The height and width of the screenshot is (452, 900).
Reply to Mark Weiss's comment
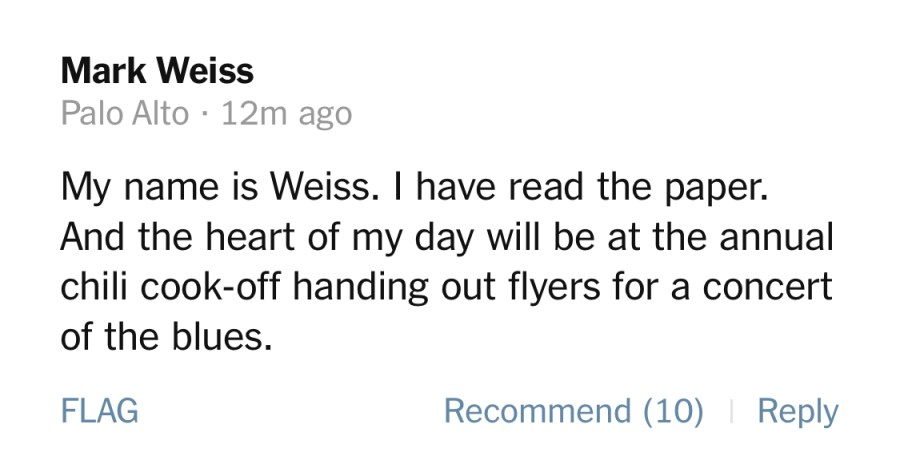pos(797,411)
